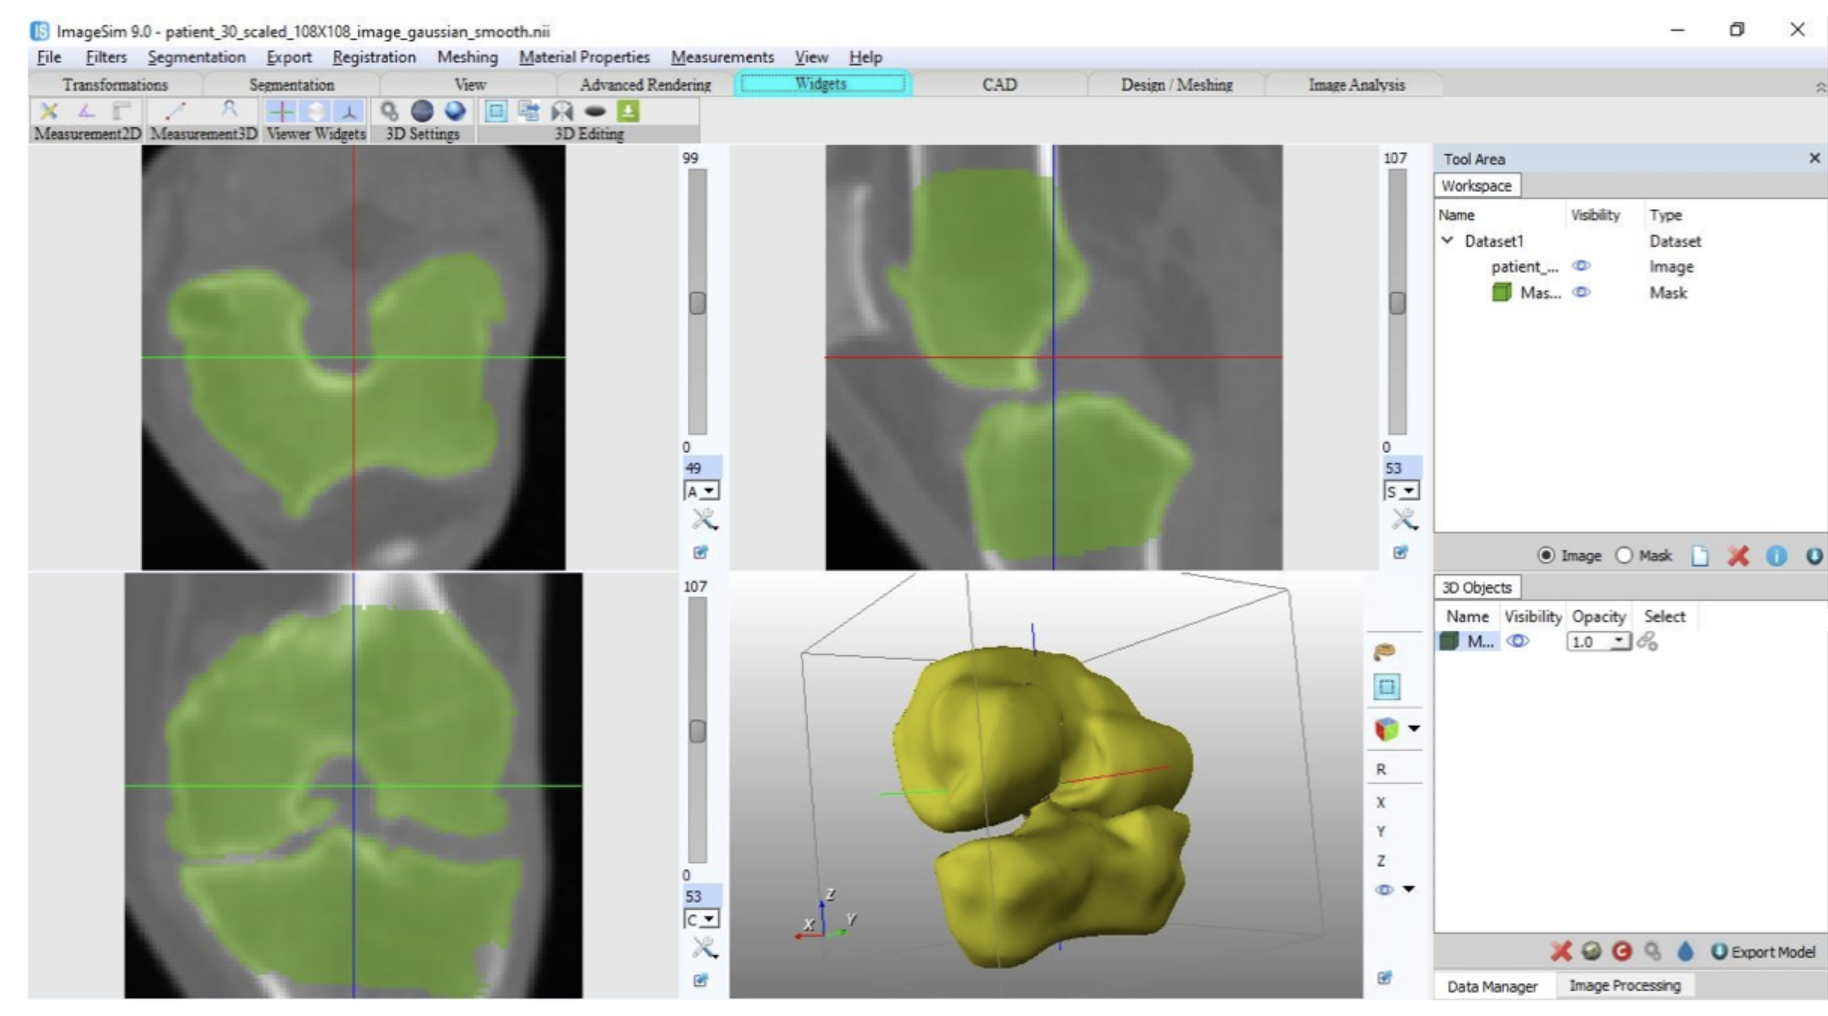Image resolution: width=1828 pixels, height=1016 pixels.
Task: Click the angle measurement icon in Measurement2D
Action: coord(86,111)
